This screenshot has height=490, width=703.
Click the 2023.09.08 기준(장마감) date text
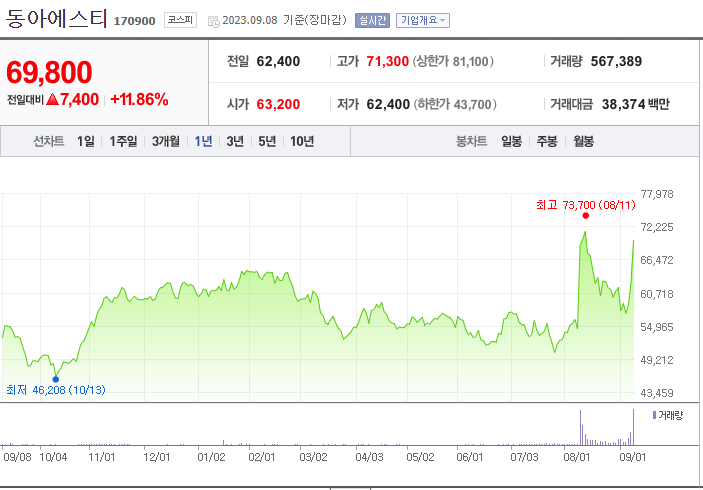[x=284, y=20]
